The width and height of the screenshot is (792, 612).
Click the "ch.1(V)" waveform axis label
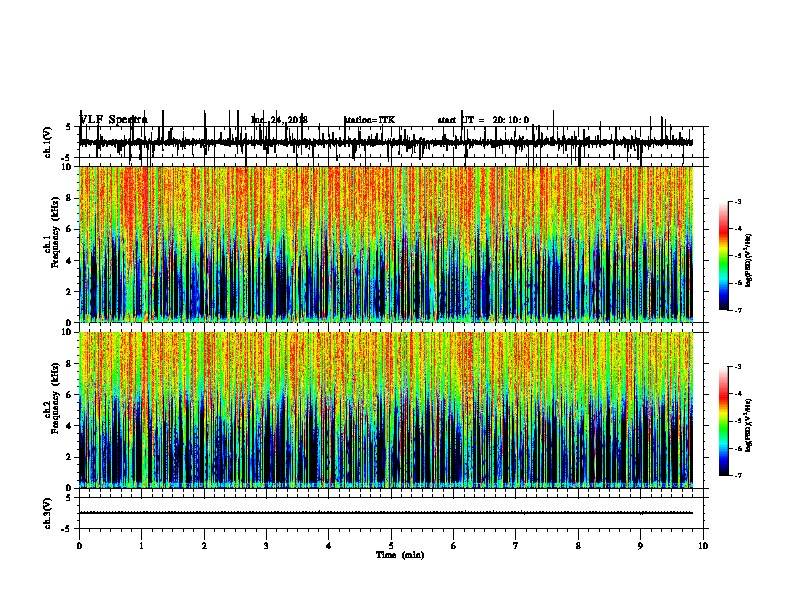pyautogui.click(x=48, y=142)
